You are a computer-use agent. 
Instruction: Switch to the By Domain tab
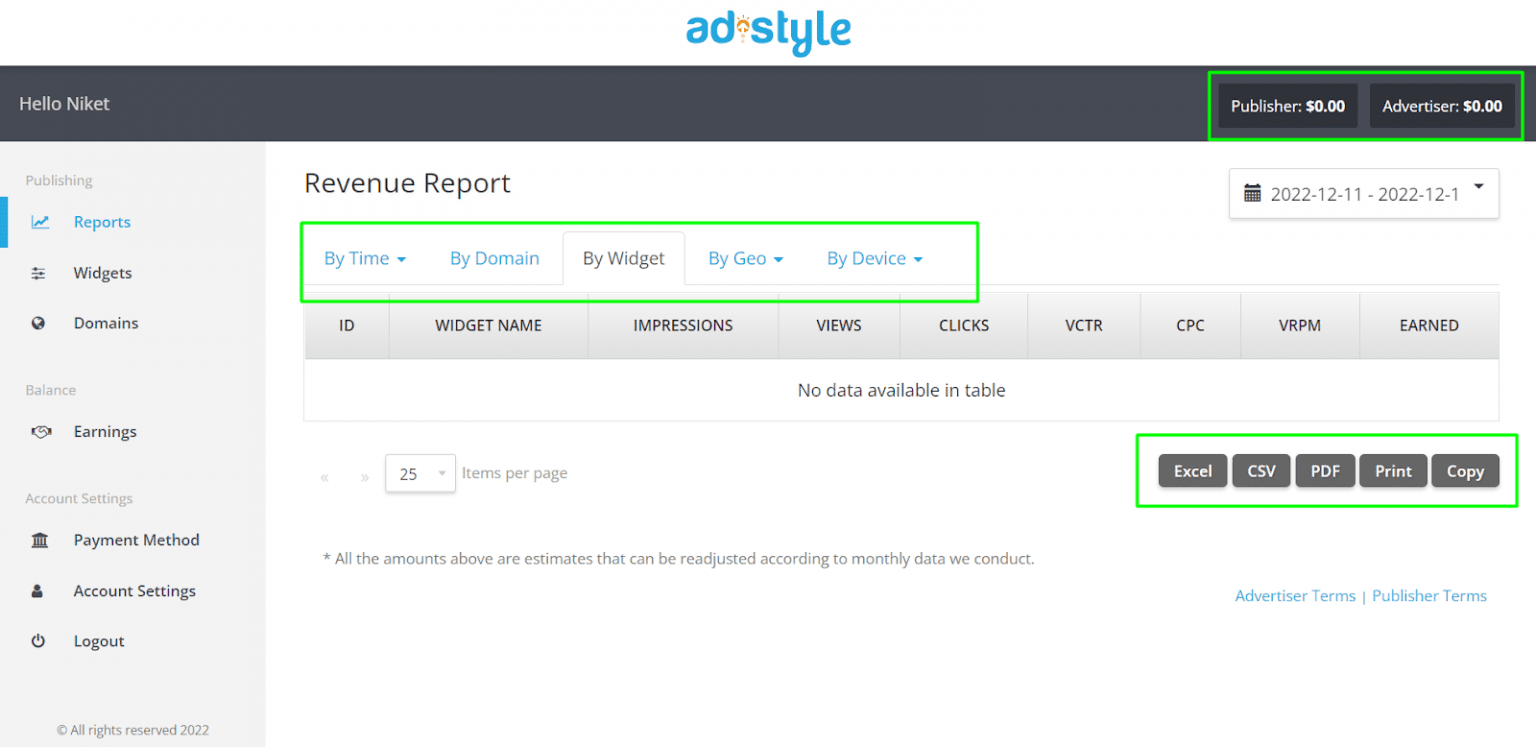pos(495,258)
